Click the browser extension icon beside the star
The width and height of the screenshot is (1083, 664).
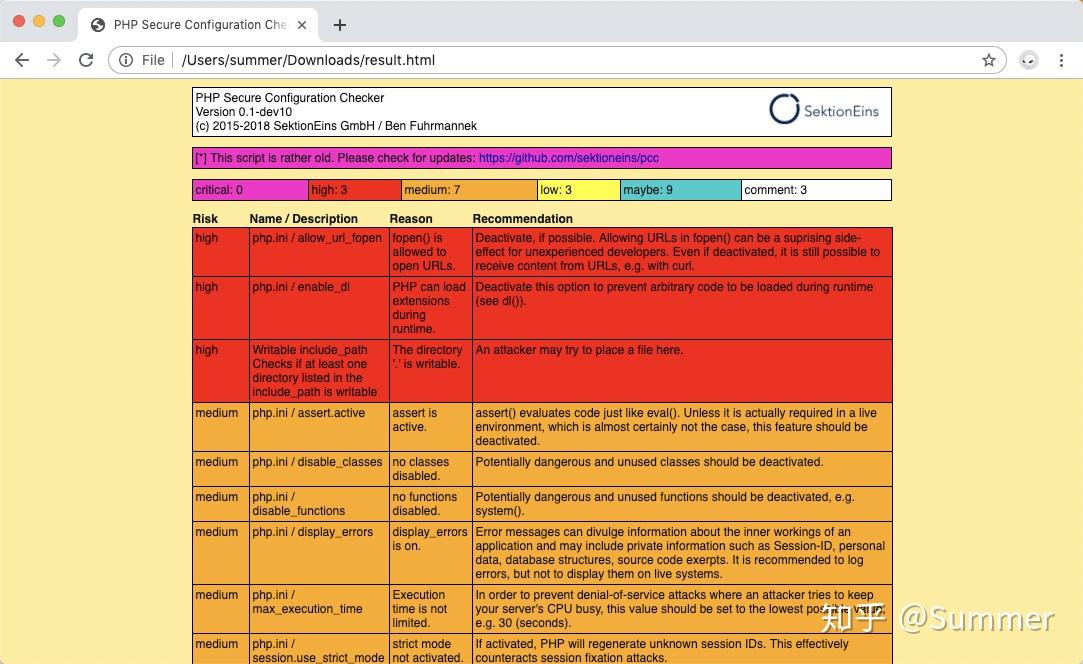click(x=1028, y=60)
